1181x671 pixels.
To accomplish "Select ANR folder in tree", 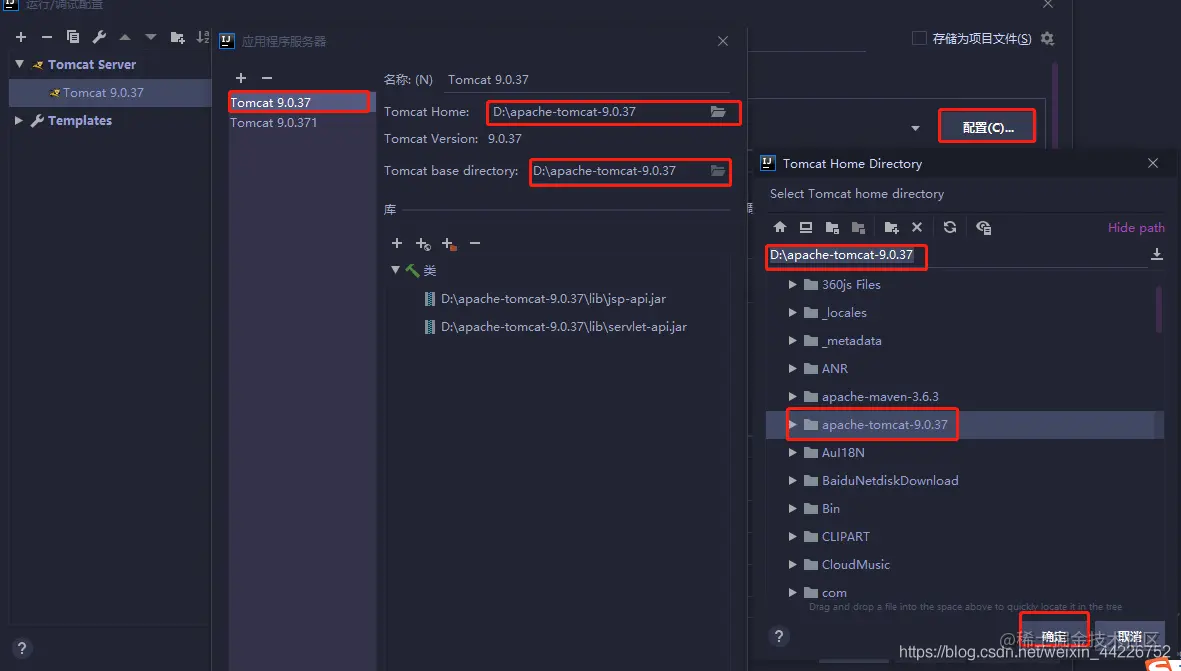I will pos(835,368).
